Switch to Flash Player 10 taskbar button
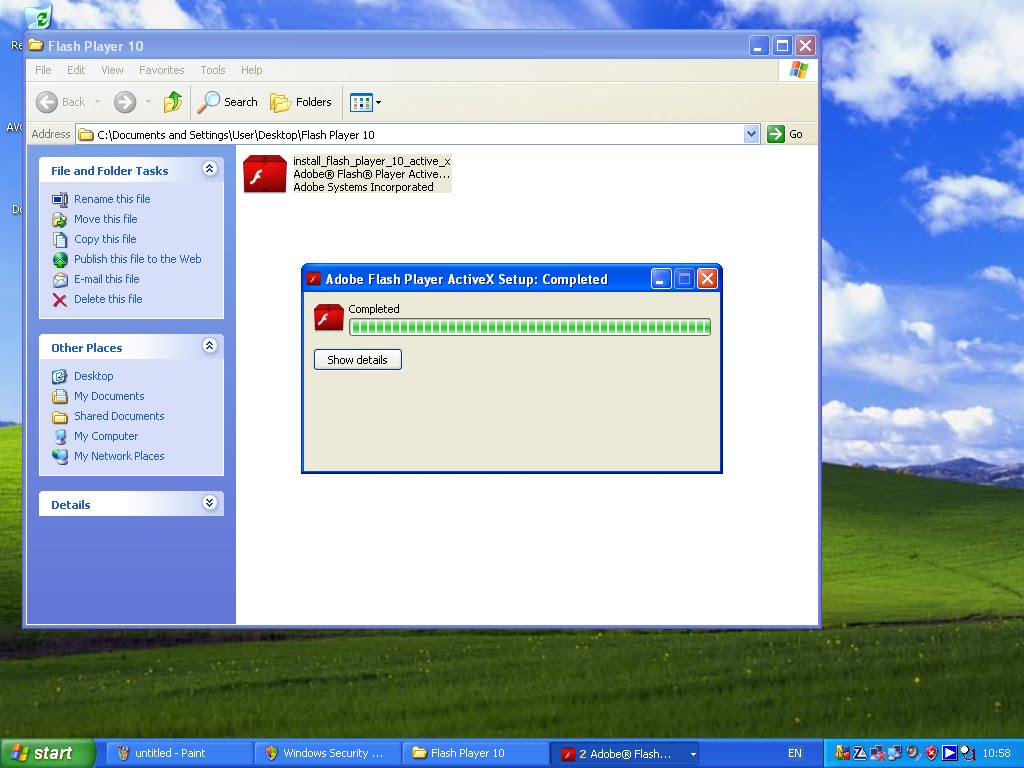The width and height of the screenshot is (1024, 768). click(x=473, y=754)
